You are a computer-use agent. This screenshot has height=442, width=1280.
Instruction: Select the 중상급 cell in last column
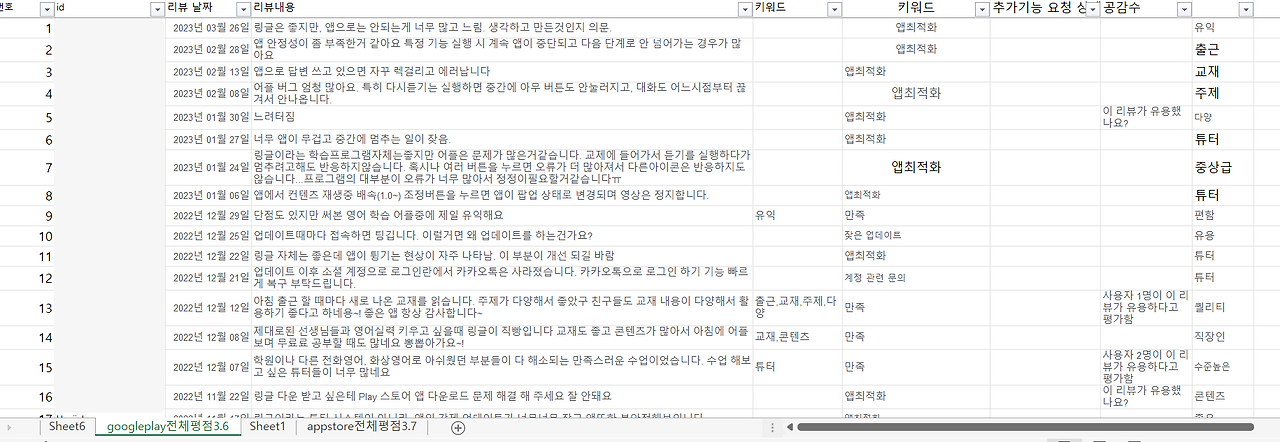(1224, 167)
